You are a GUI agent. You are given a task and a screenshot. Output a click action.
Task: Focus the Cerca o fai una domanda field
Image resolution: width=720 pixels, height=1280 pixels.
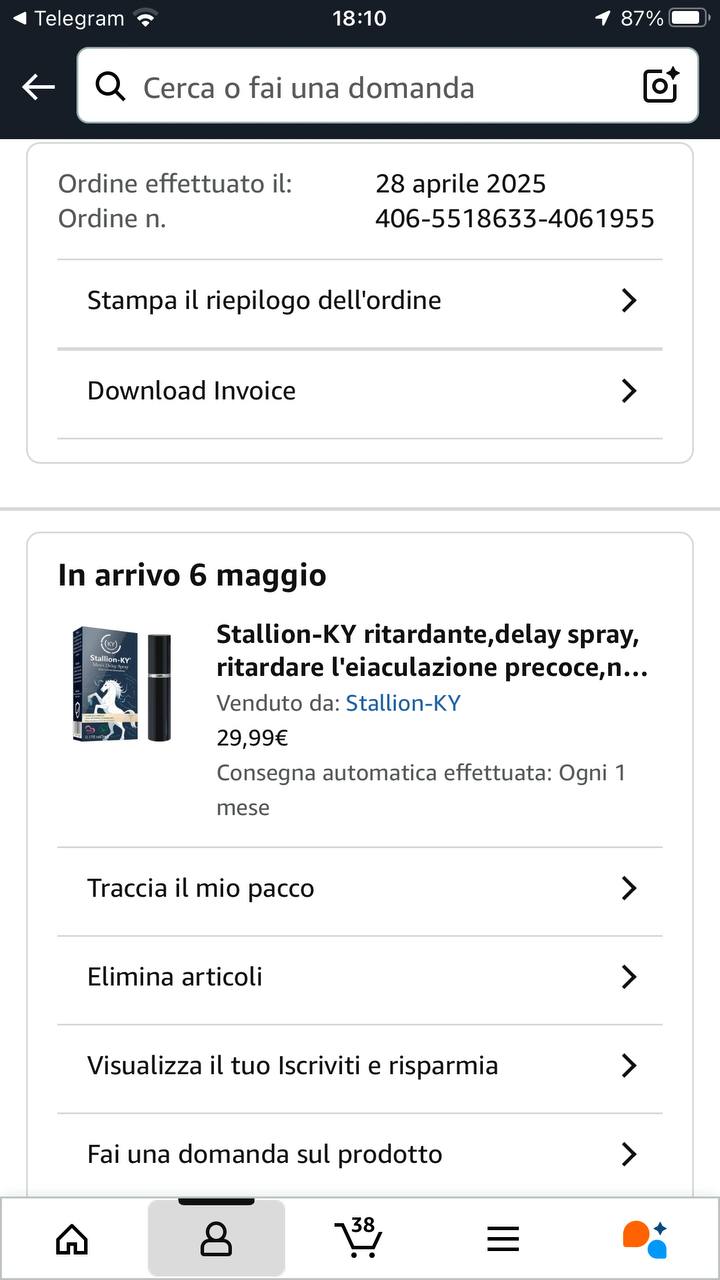(388, 86)
